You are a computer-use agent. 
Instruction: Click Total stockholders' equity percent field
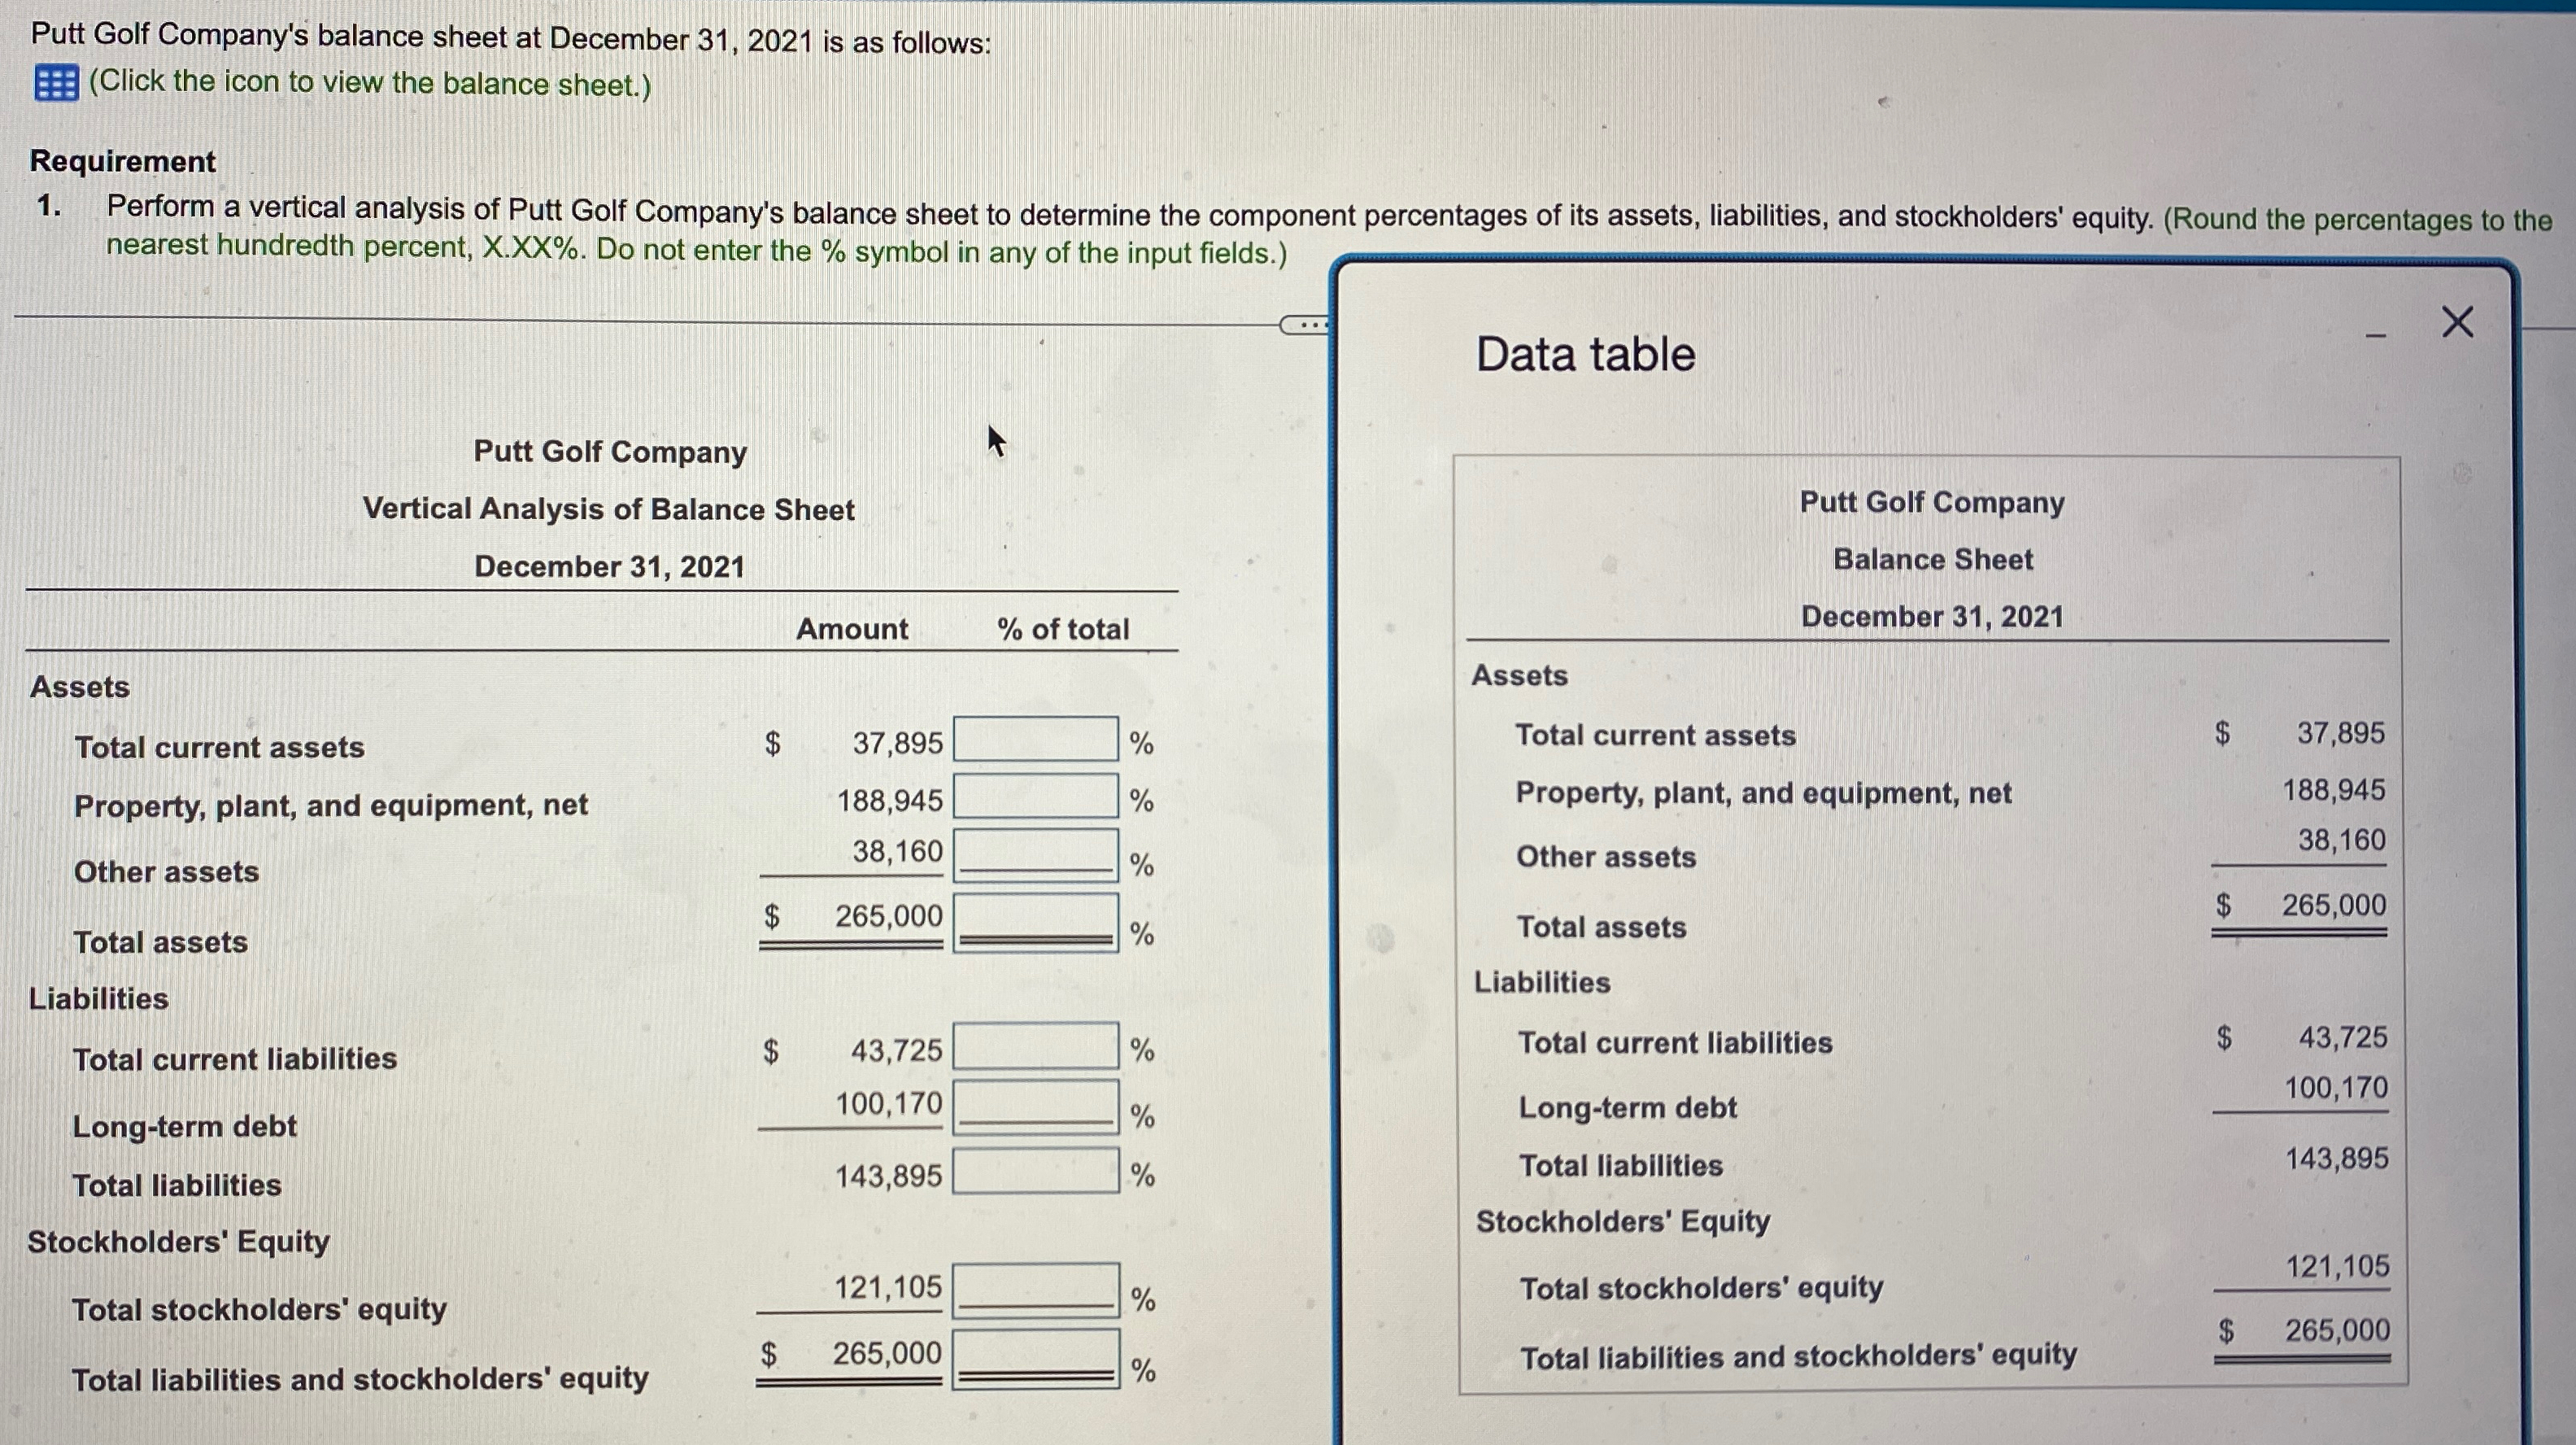point(1035,1290)
